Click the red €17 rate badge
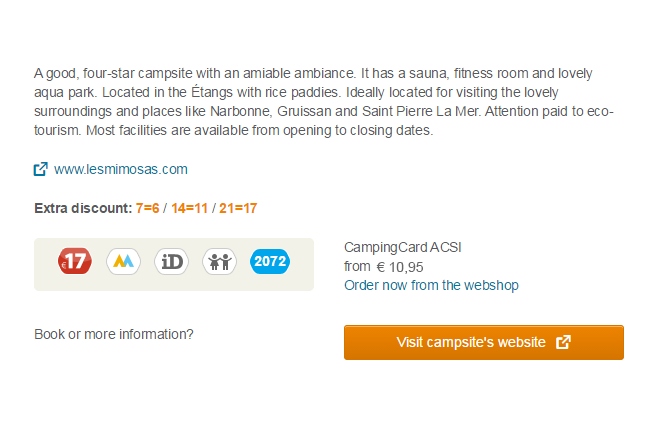The width and height of the screenshot is (657, 438). click(75, 261)
